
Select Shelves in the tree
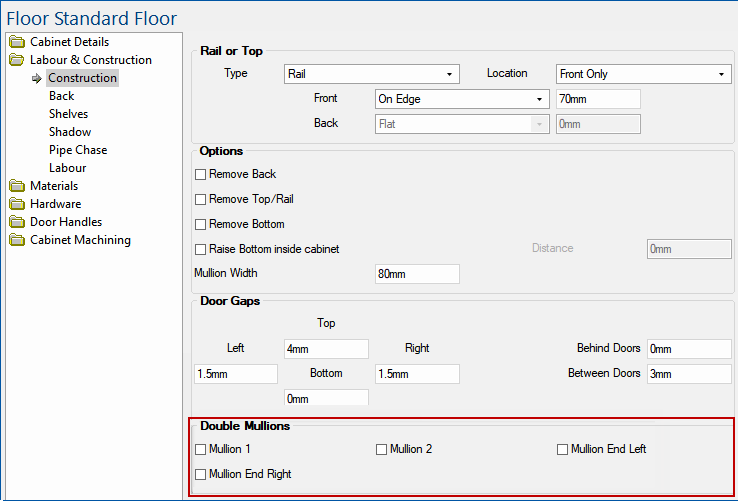(68, 114)
